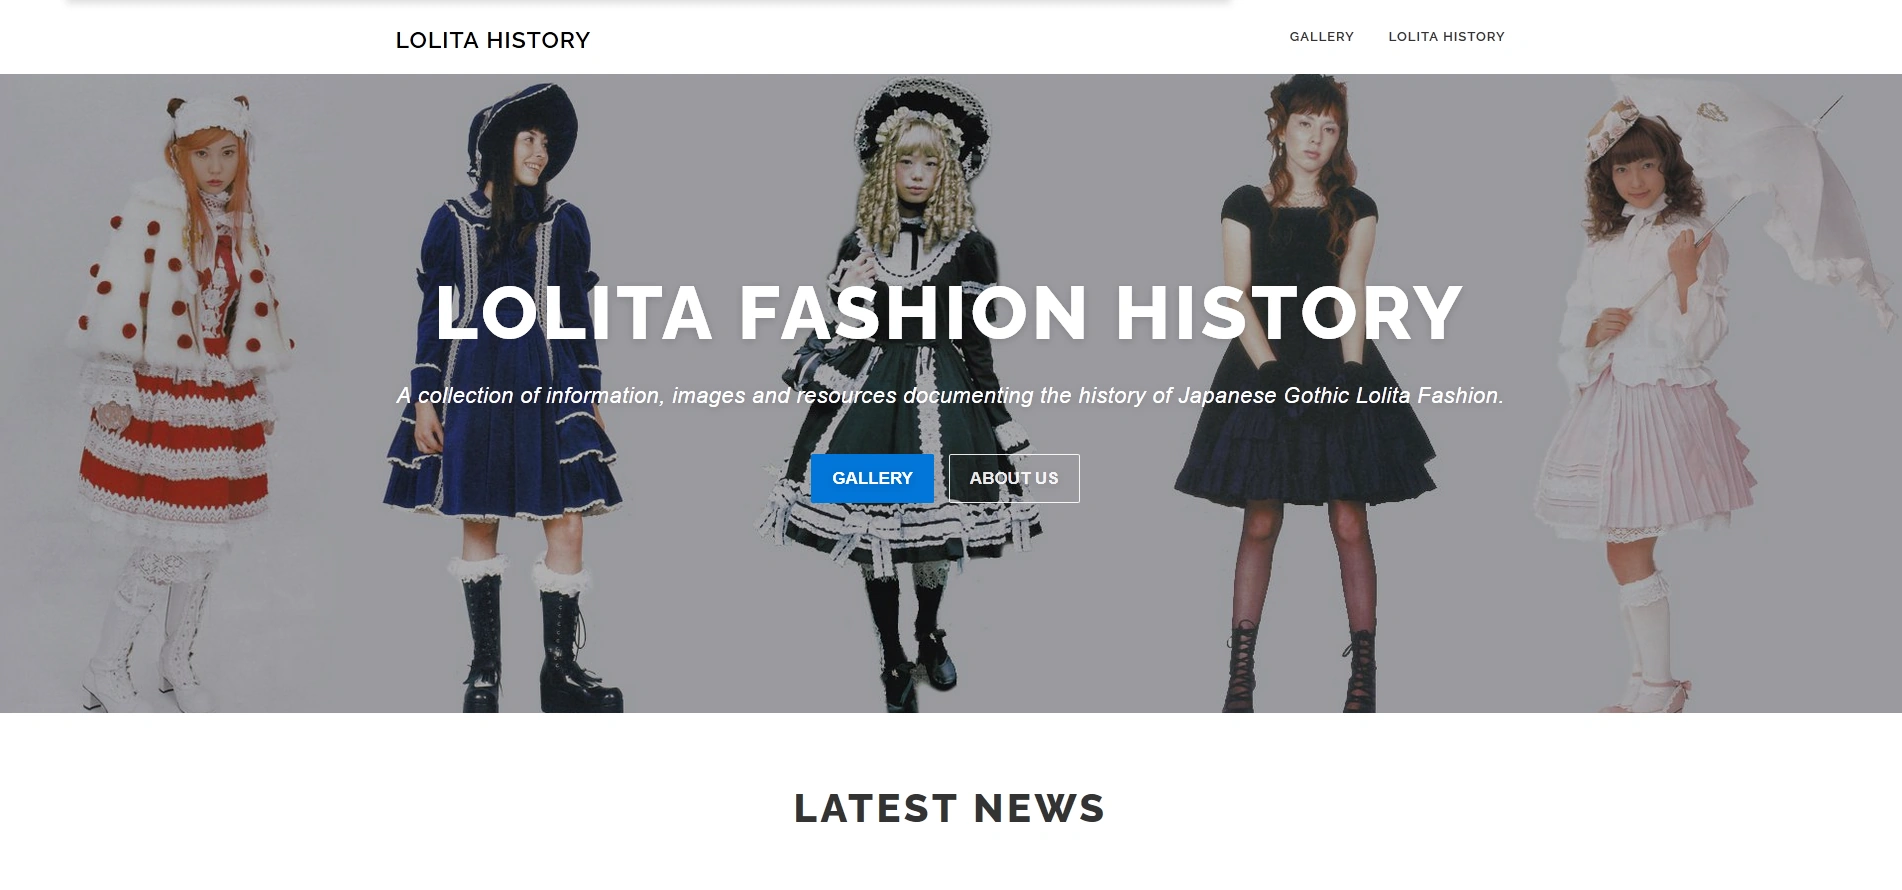Open the GALLERY navigation menu item

tap(1321, 37)
